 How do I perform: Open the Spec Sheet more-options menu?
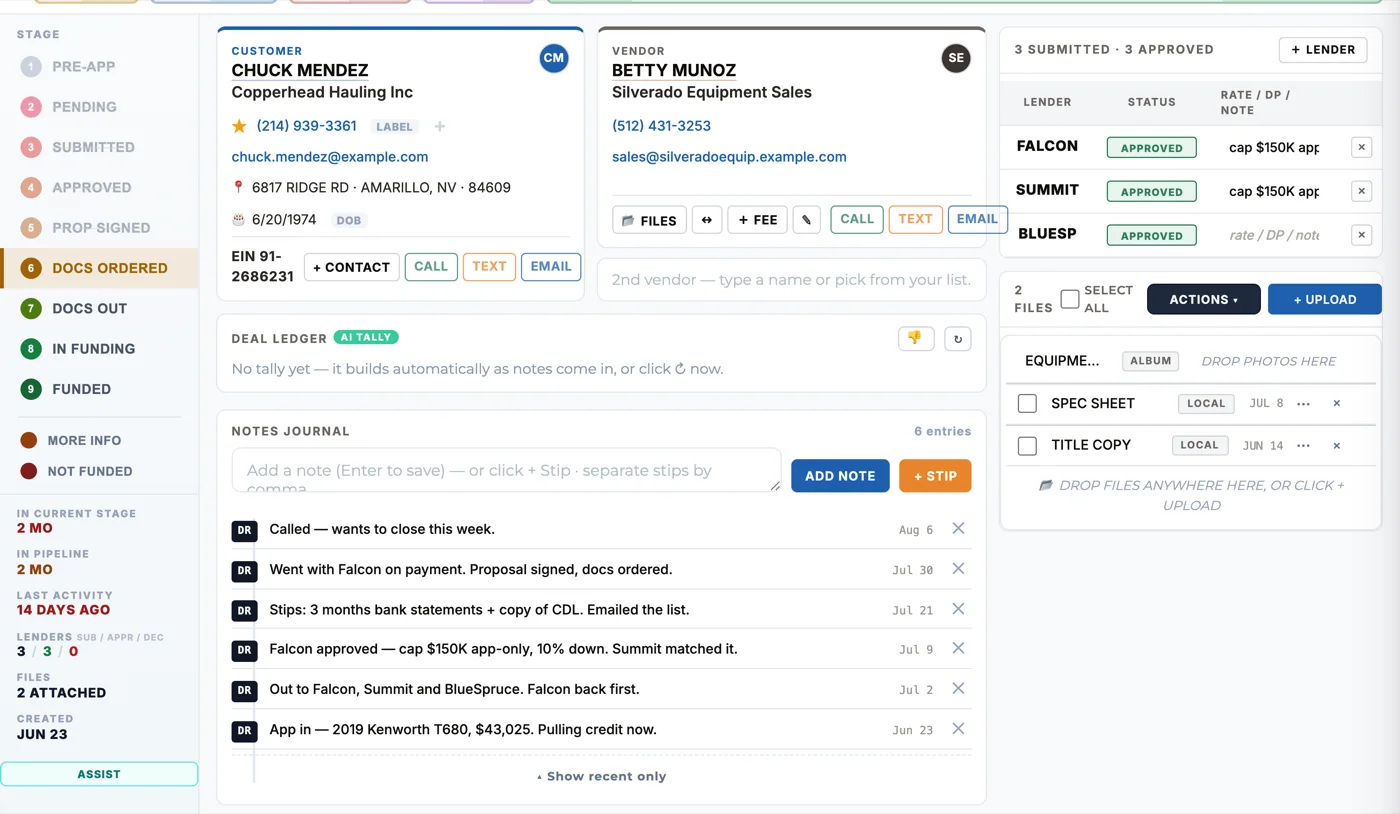[1303, 404]
